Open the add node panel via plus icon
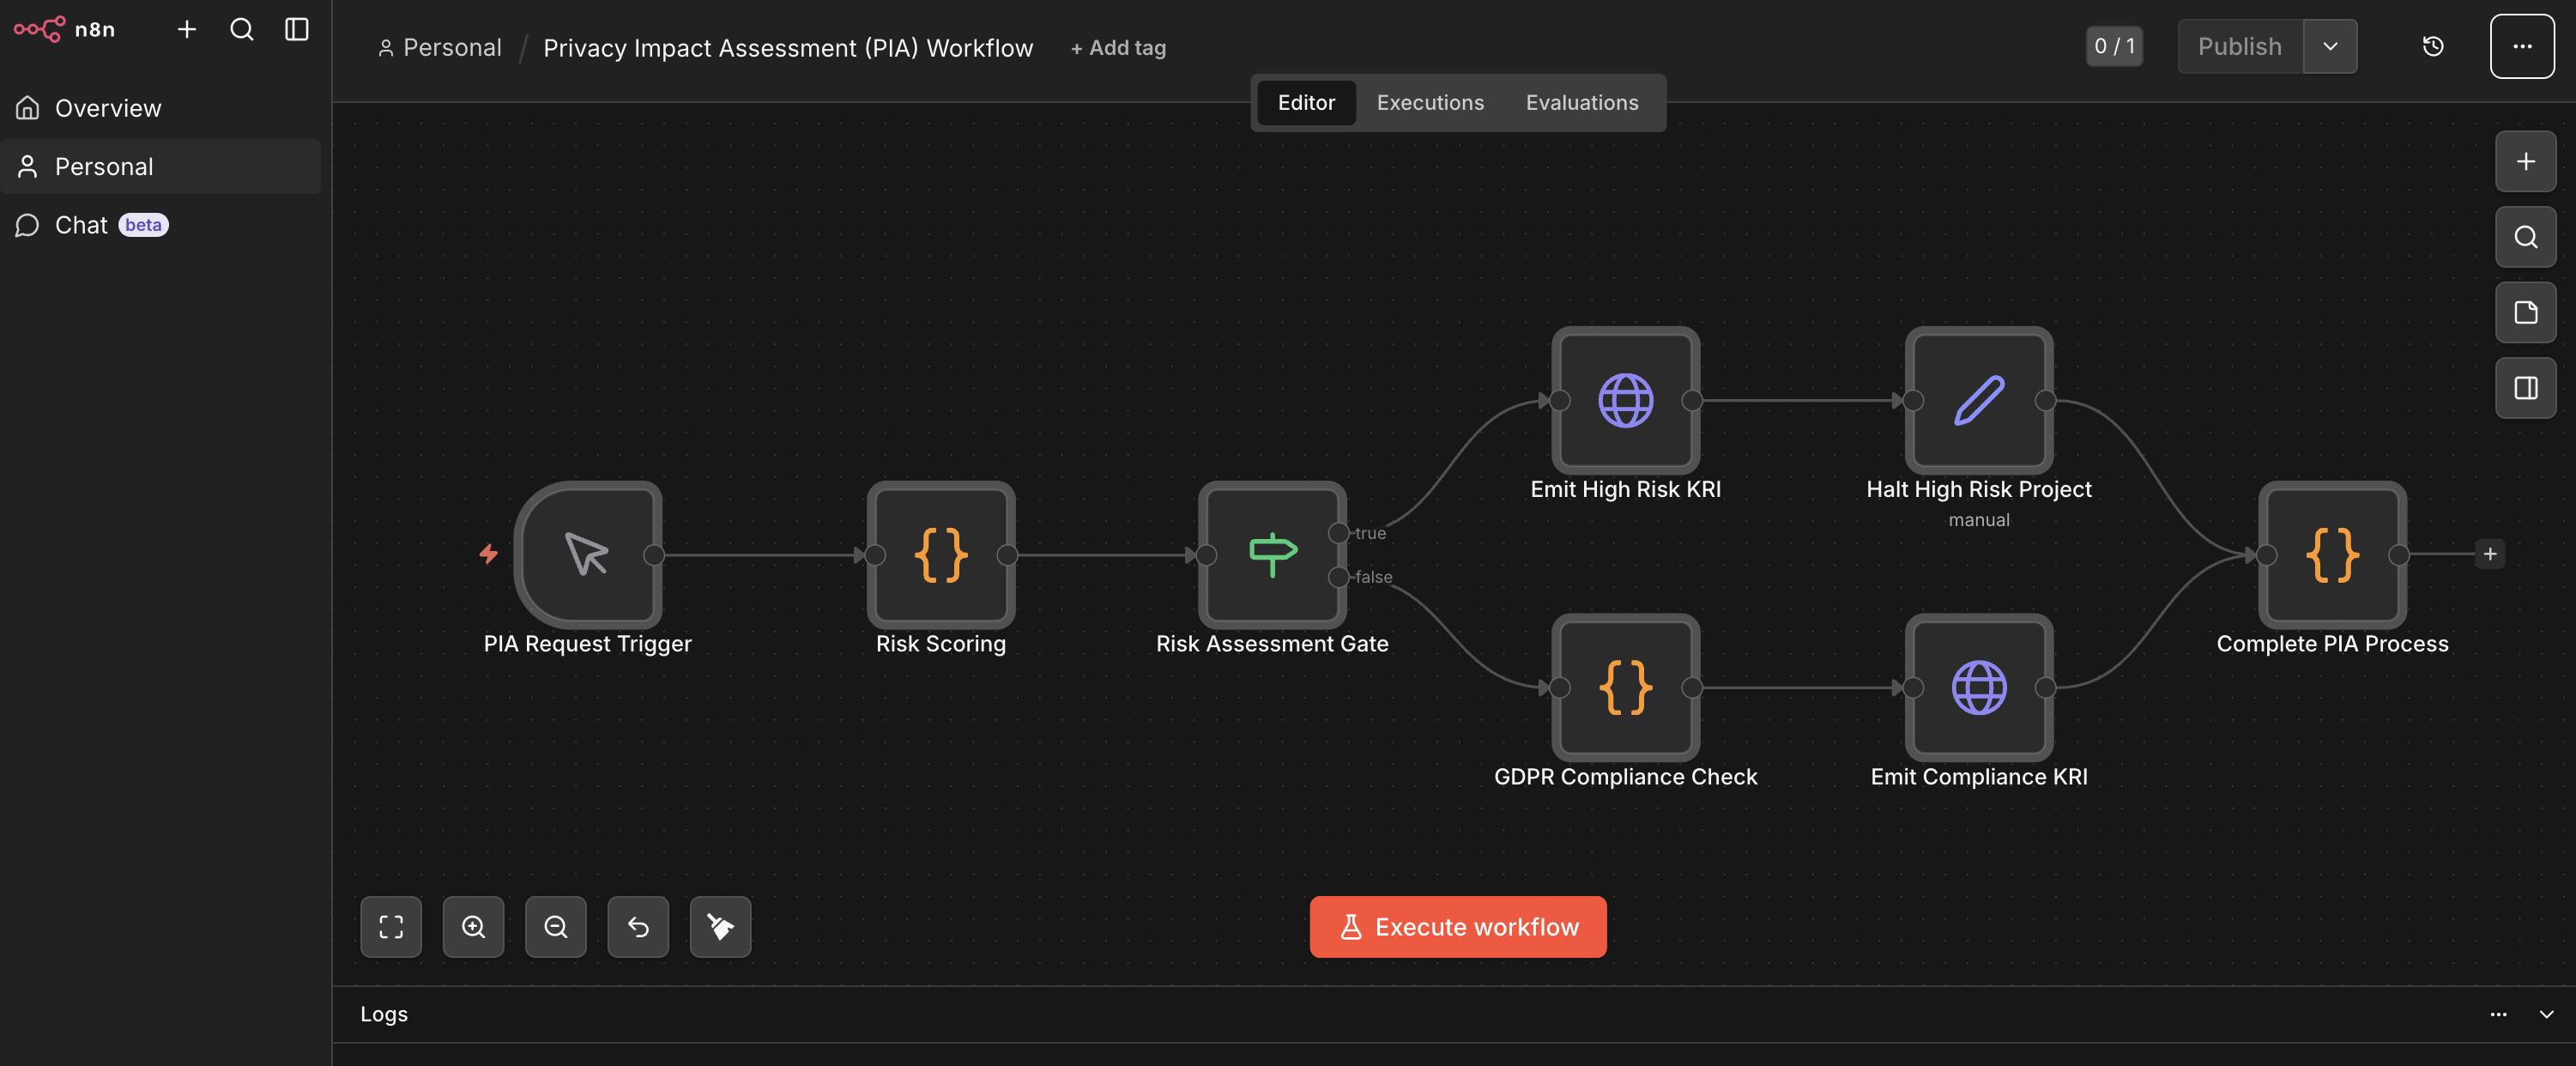The width and height of the screenshot is (2576, 1066). click(2524, 161)
